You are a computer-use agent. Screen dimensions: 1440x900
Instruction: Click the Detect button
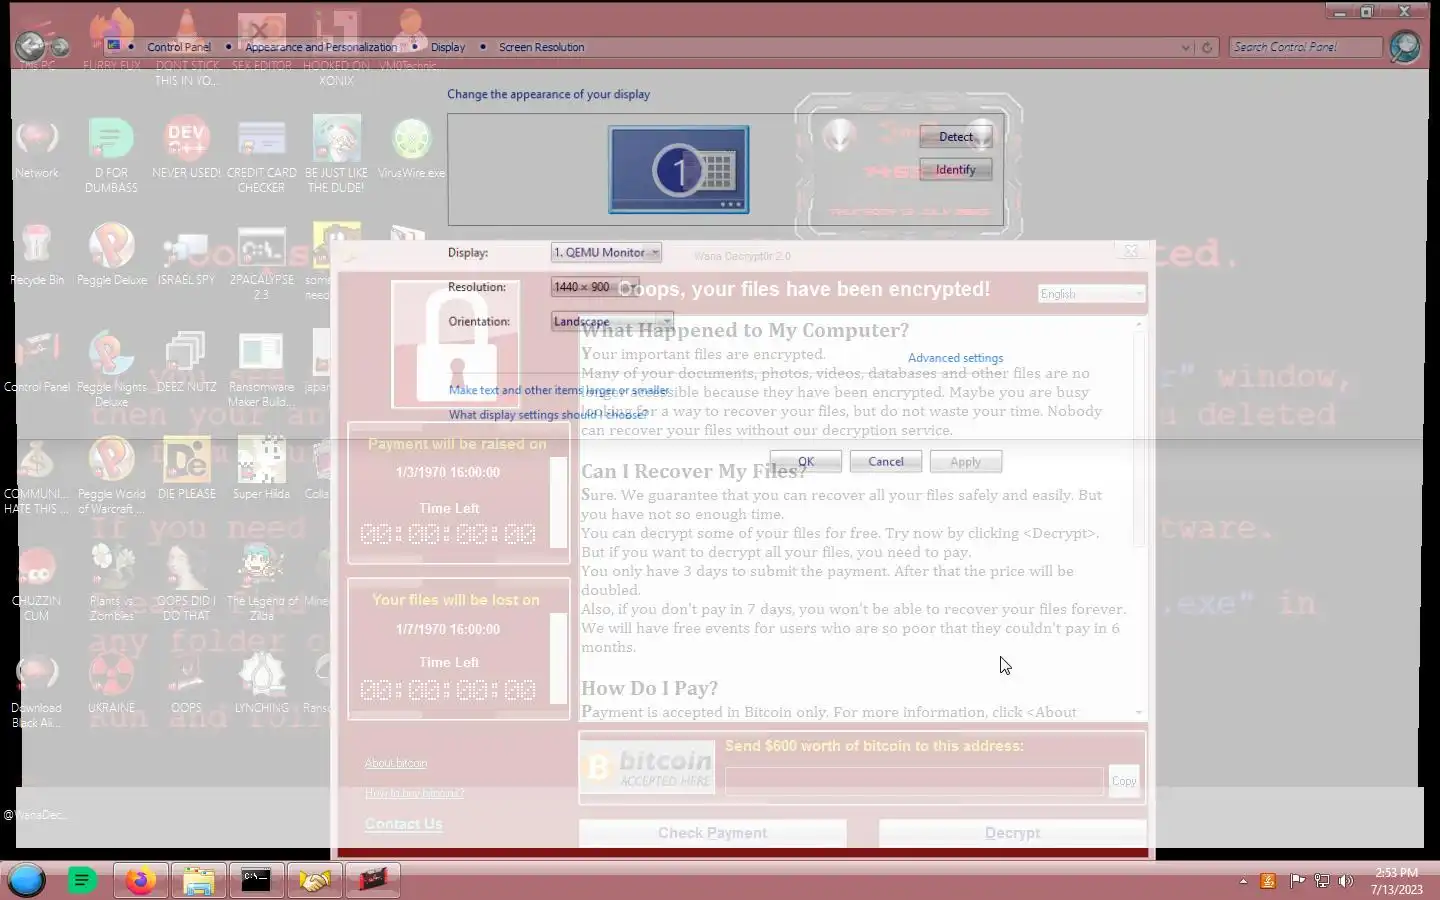[x=956, y=137]
